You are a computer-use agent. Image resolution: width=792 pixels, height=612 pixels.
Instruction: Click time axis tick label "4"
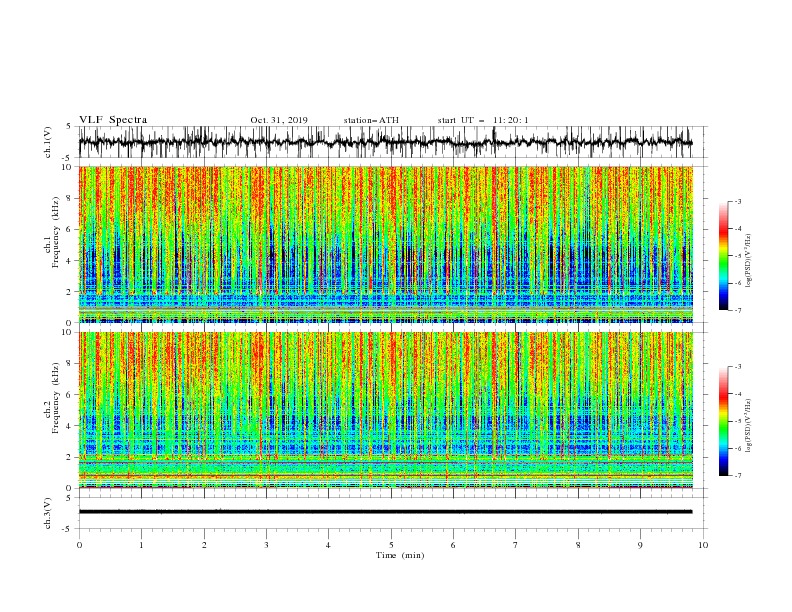(328, 545)
